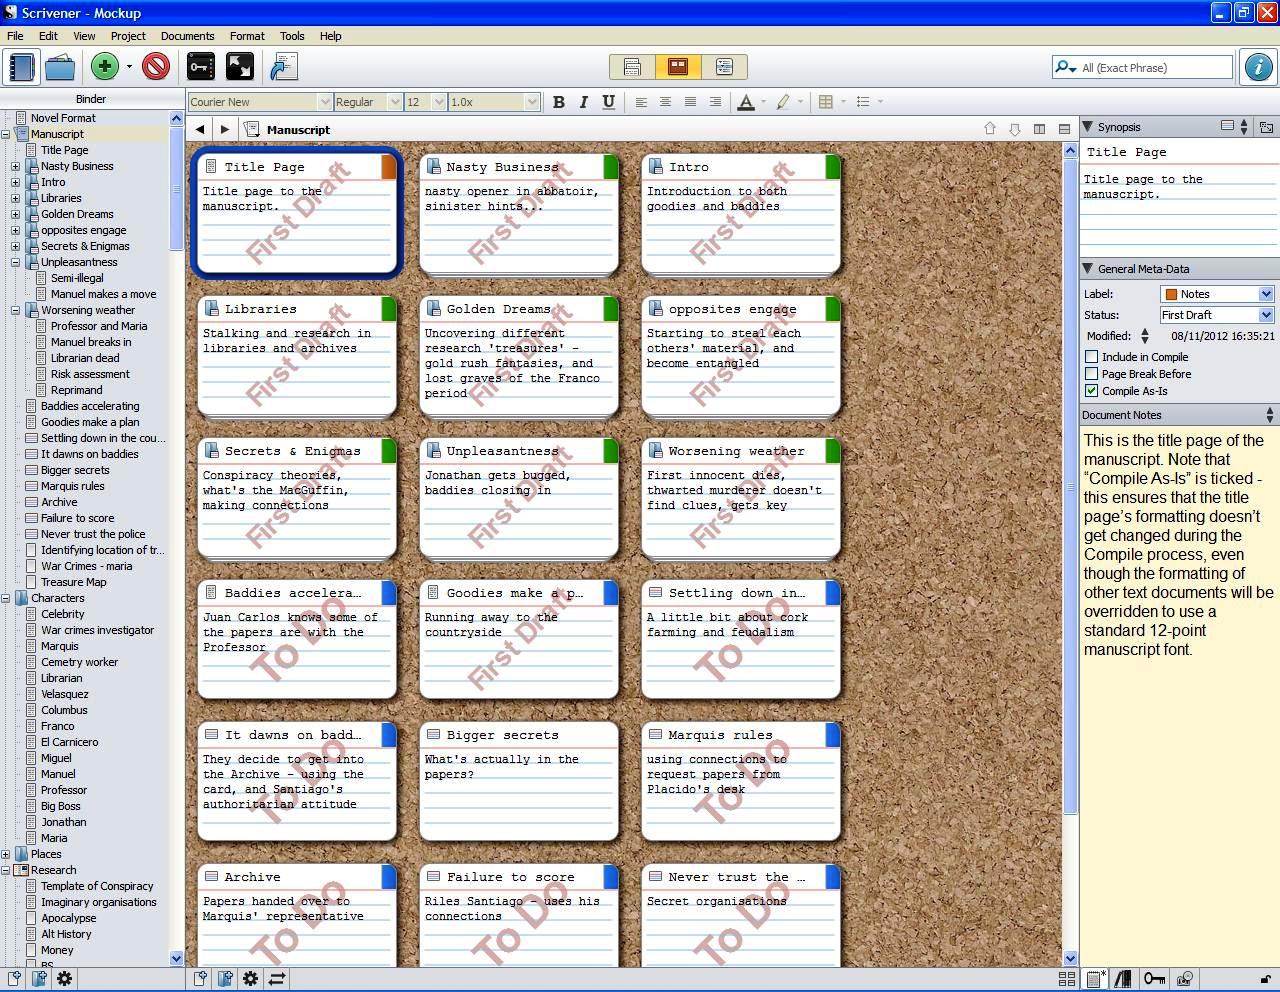Open line spacing dropdown 1.0x
Screen dimensions: 1280x992
point(494,102)
